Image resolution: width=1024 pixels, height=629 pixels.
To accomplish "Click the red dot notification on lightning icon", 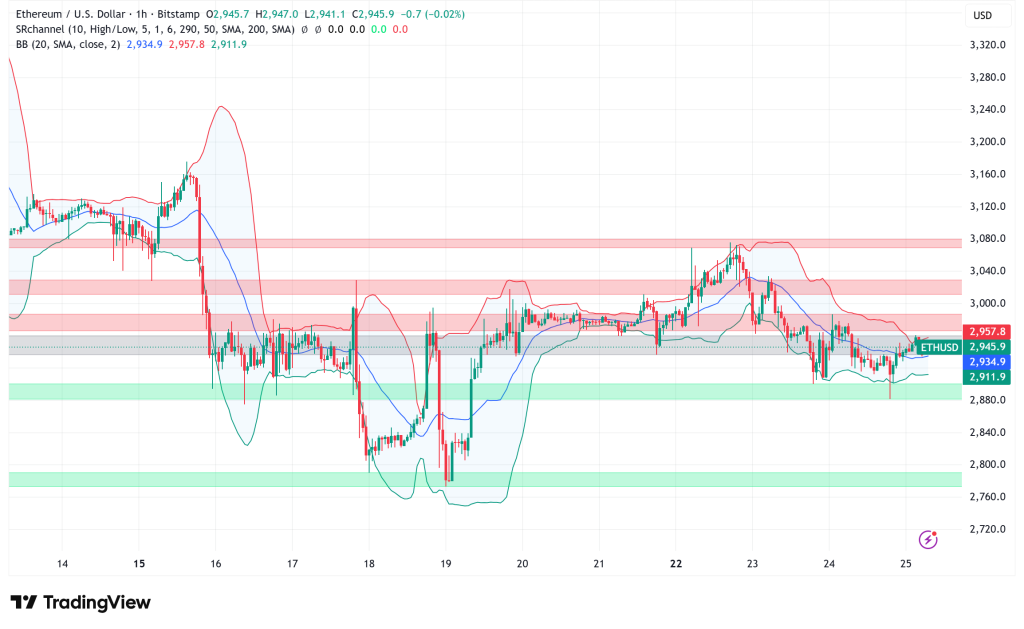I will point(935,533).
